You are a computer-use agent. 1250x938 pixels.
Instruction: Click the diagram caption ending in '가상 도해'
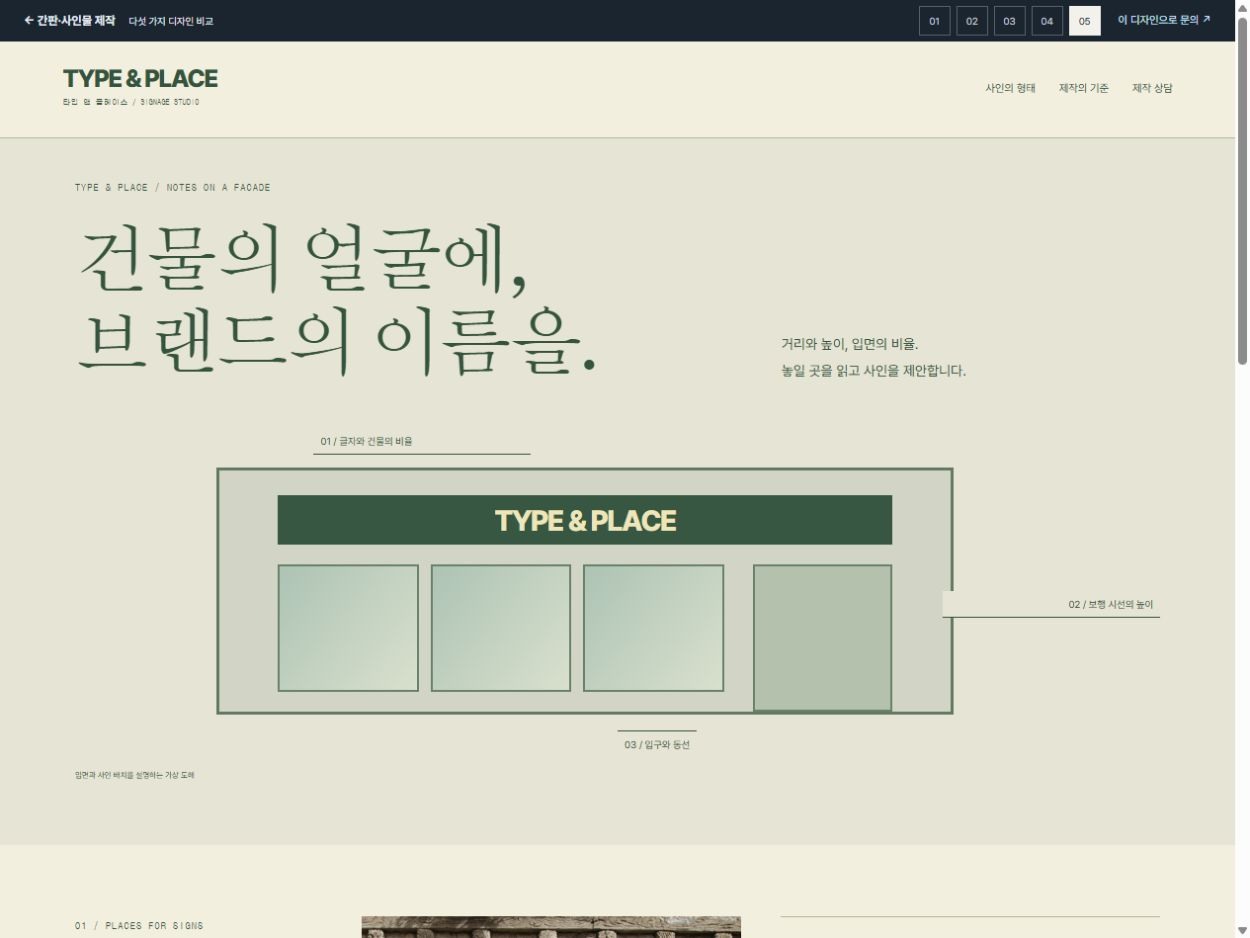[x=135, y=775]
